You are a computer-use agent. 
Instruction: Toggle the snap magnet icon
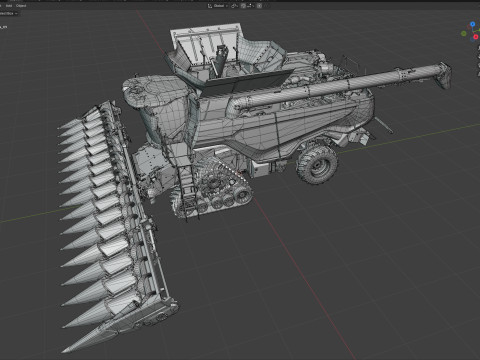pos(243,6)
